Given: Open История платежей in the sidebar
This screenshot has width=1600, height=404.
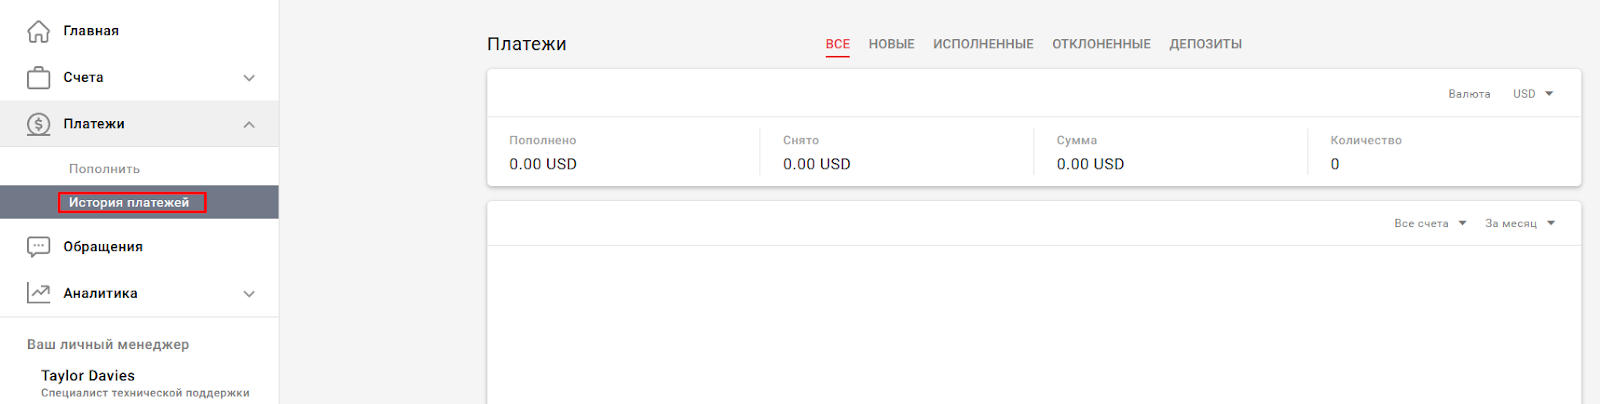Looking at the screenshot, I should 129,202.
